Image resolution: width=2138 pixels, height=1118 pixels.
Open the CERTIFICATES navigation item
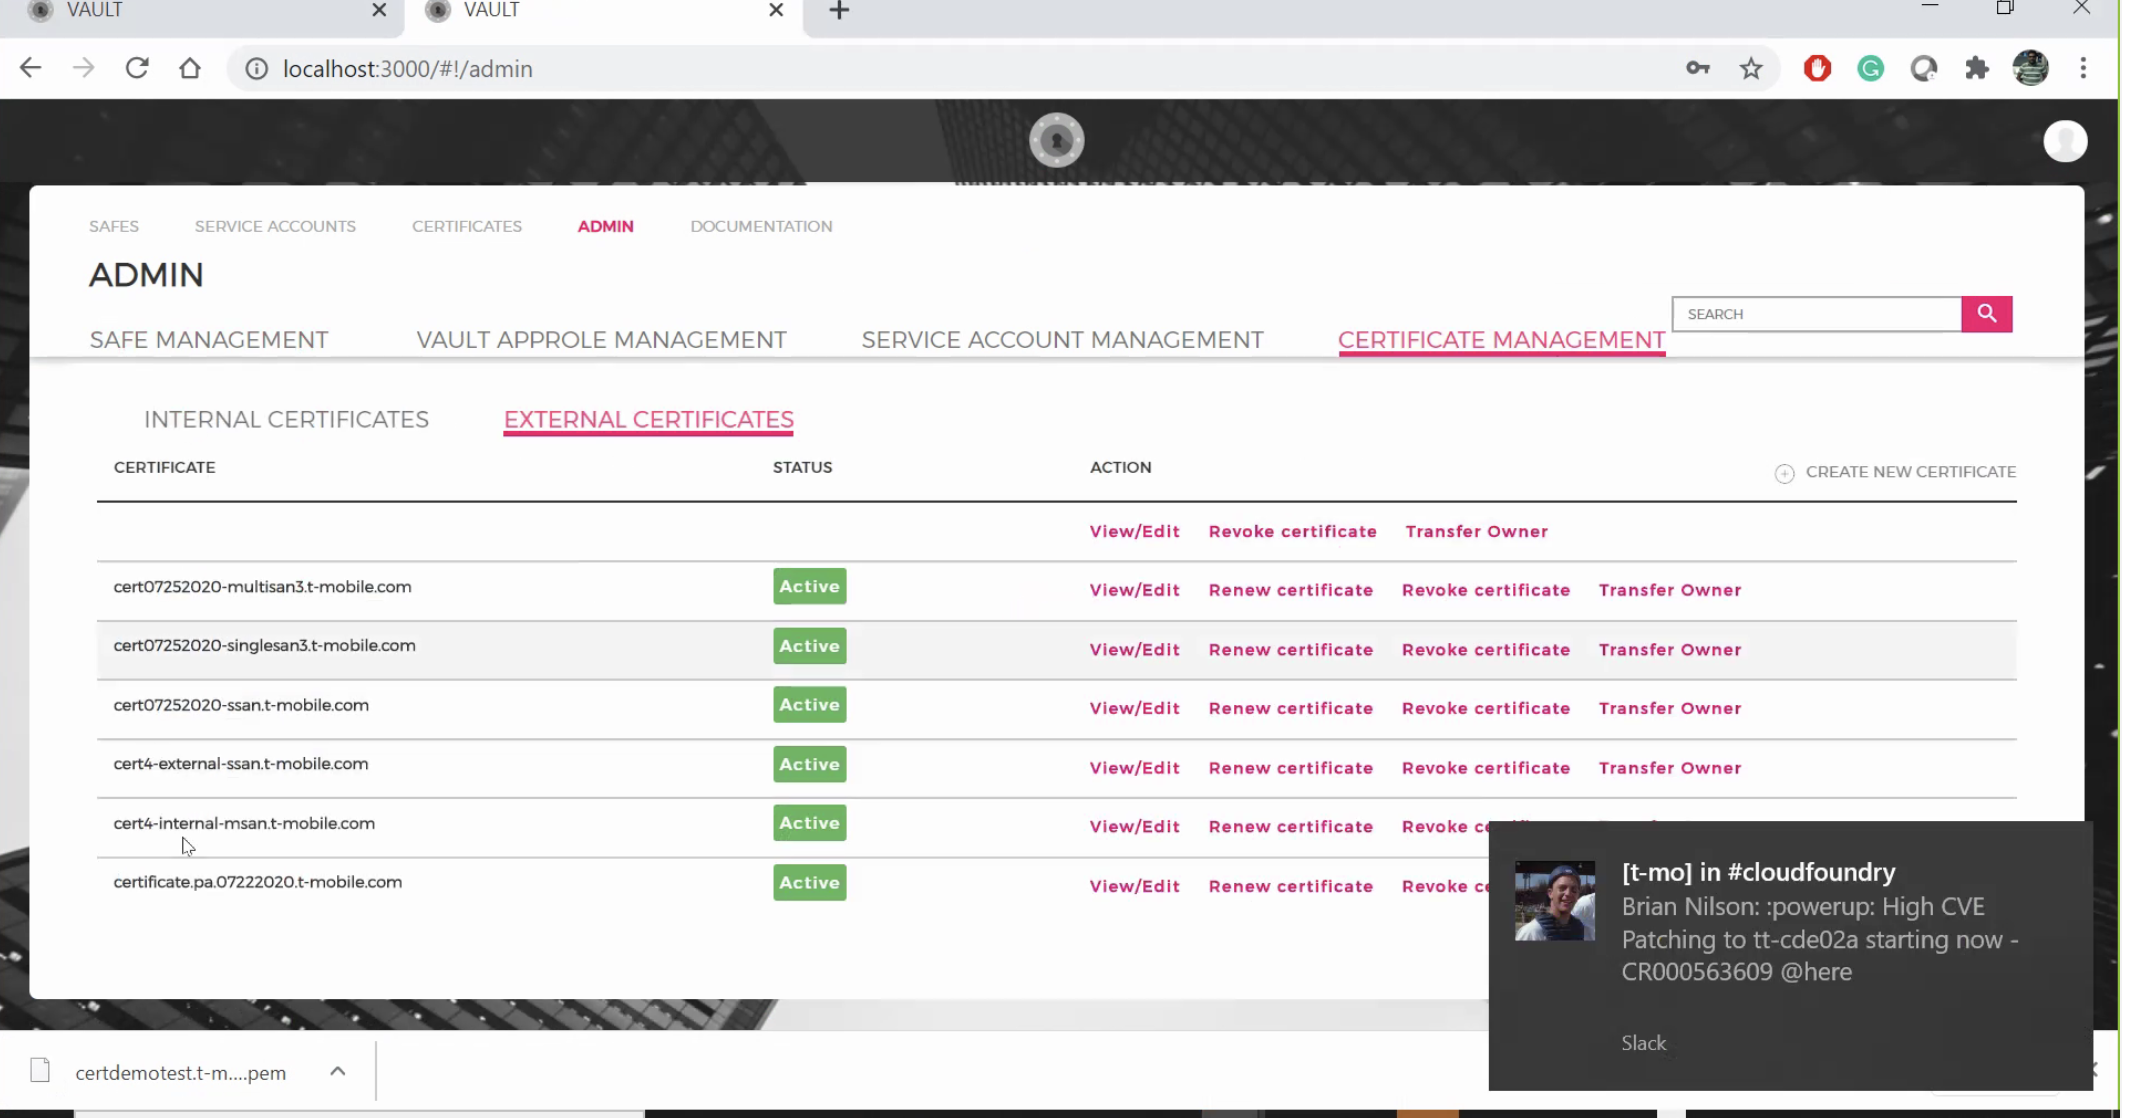point(467,226)
